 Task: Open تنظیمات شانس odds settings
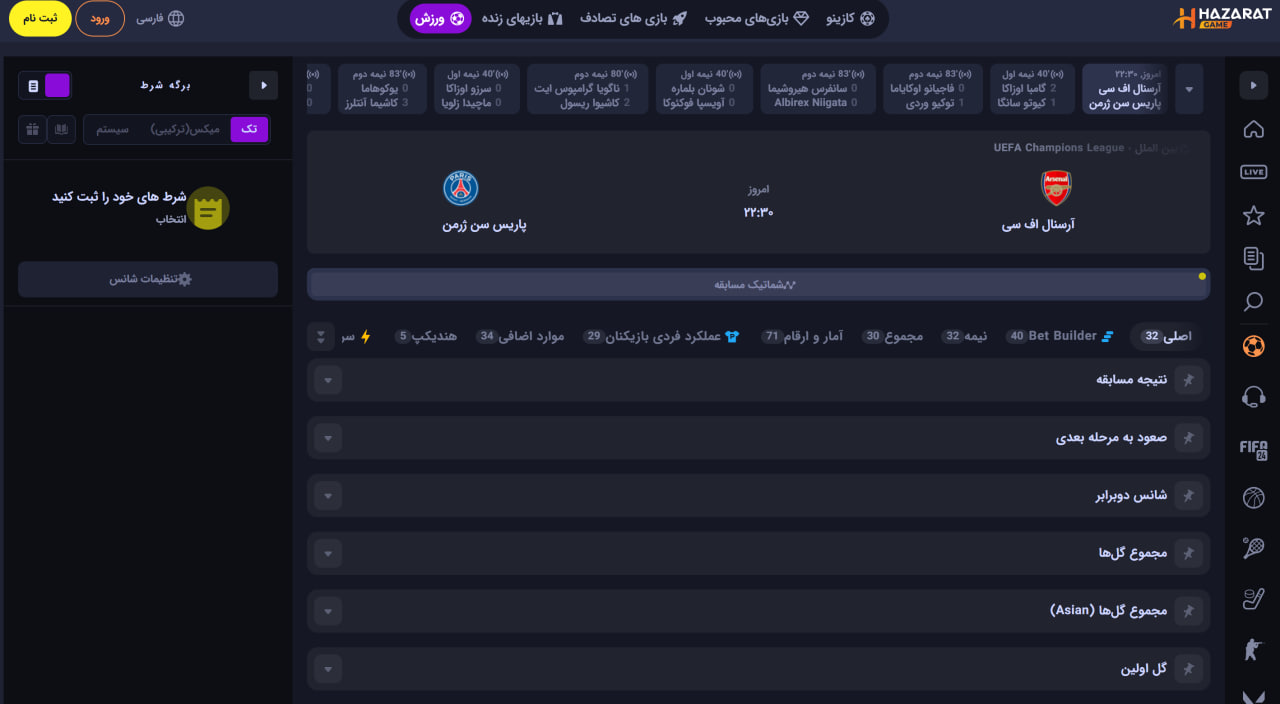[148, 279]
